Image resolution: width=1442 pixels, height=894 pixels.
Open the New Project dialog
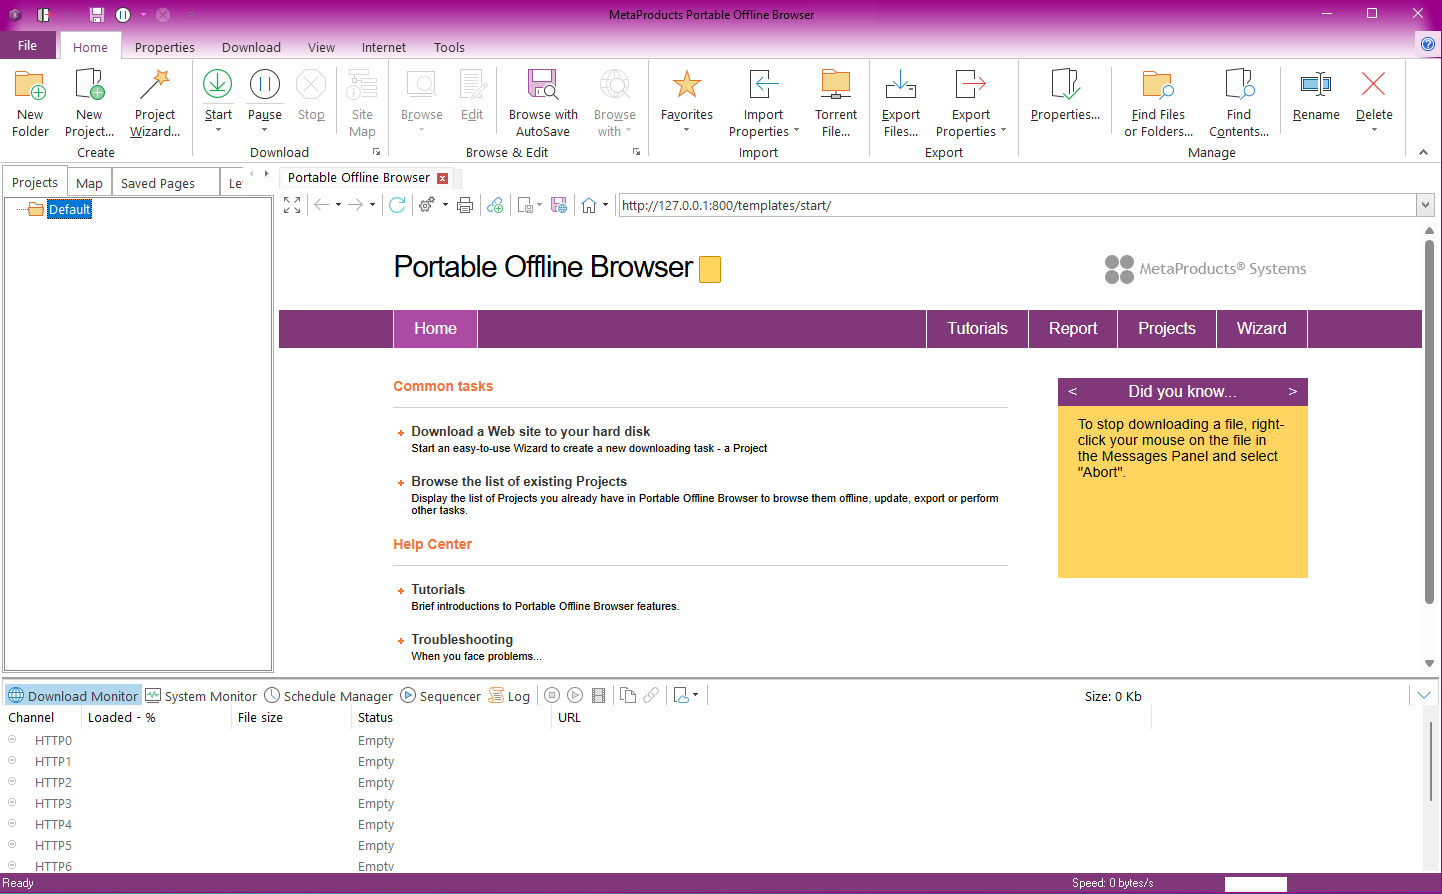(89, 103)
